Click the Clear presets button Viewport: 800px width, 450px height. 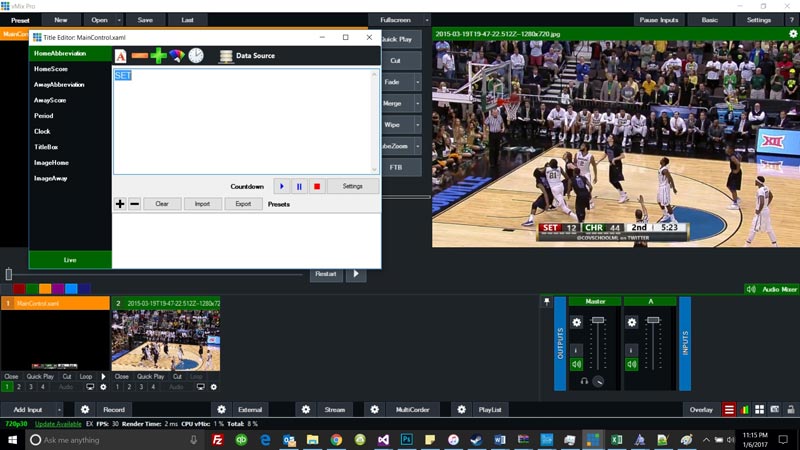click(162, 204)
